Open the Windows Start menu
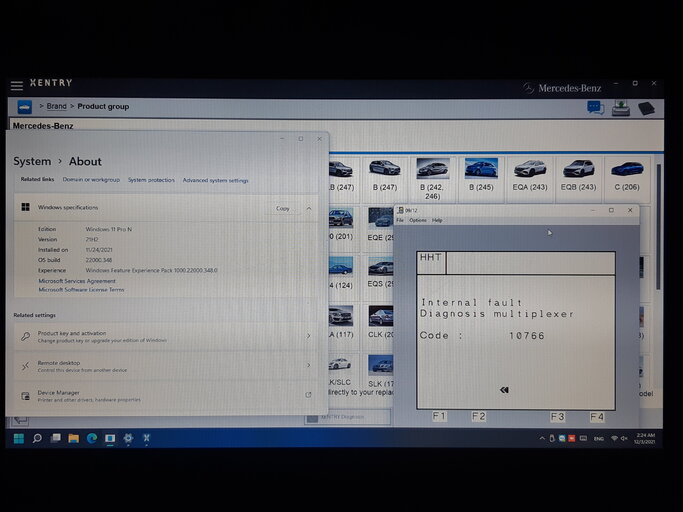Image resolution: width=683 pixels, height=512 pixels. 19,438
